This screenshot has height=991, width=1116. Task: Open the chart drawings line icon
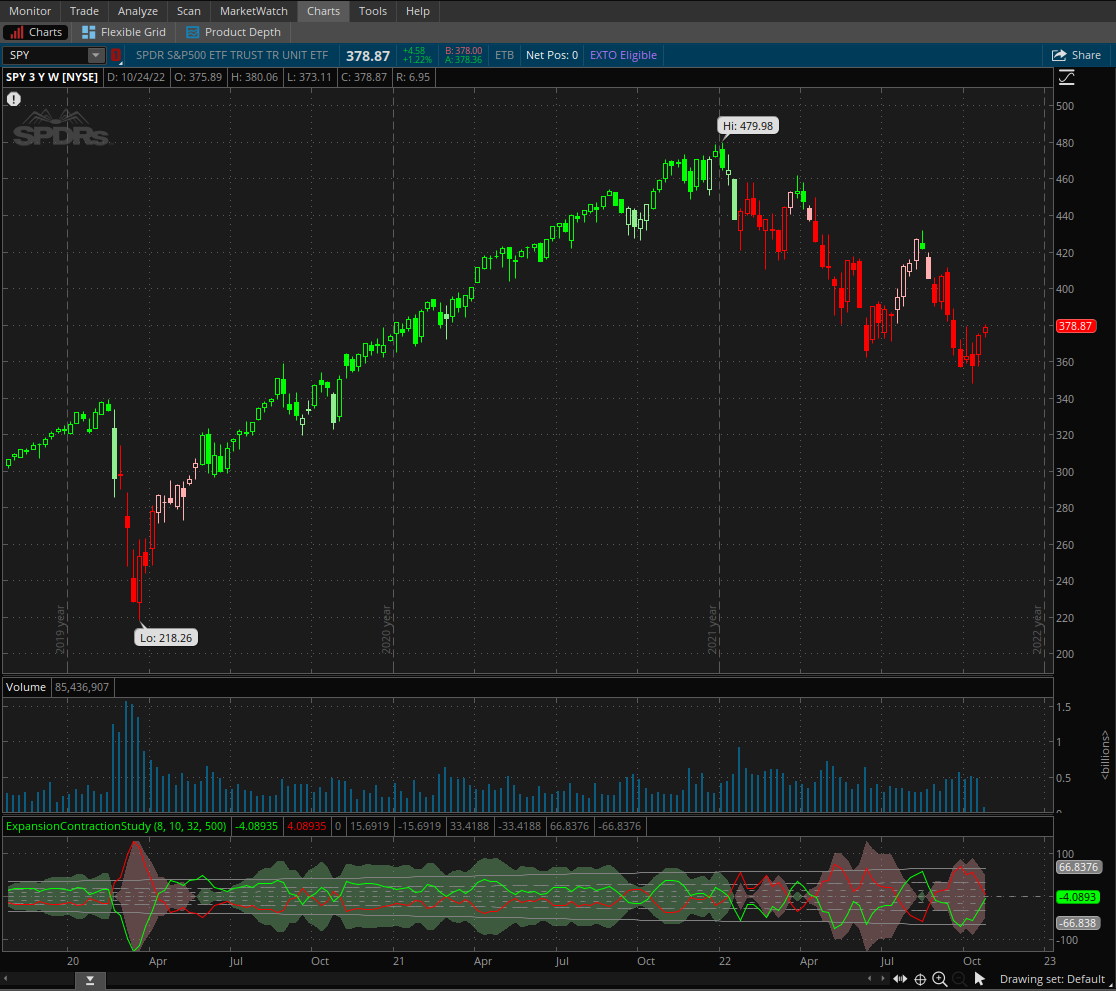pos(1066,78)
